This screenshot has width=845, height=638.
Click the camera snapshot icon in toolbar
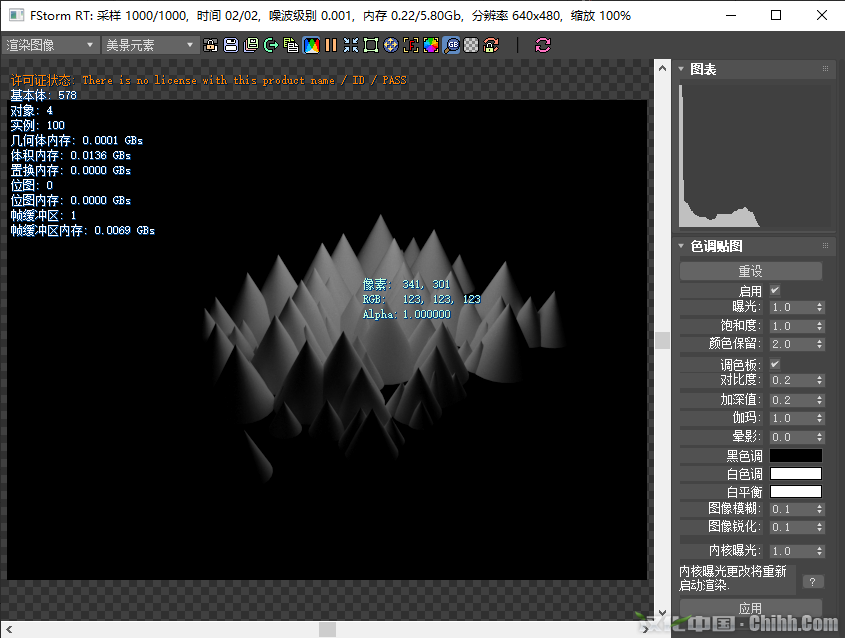(x=211, y=45)
